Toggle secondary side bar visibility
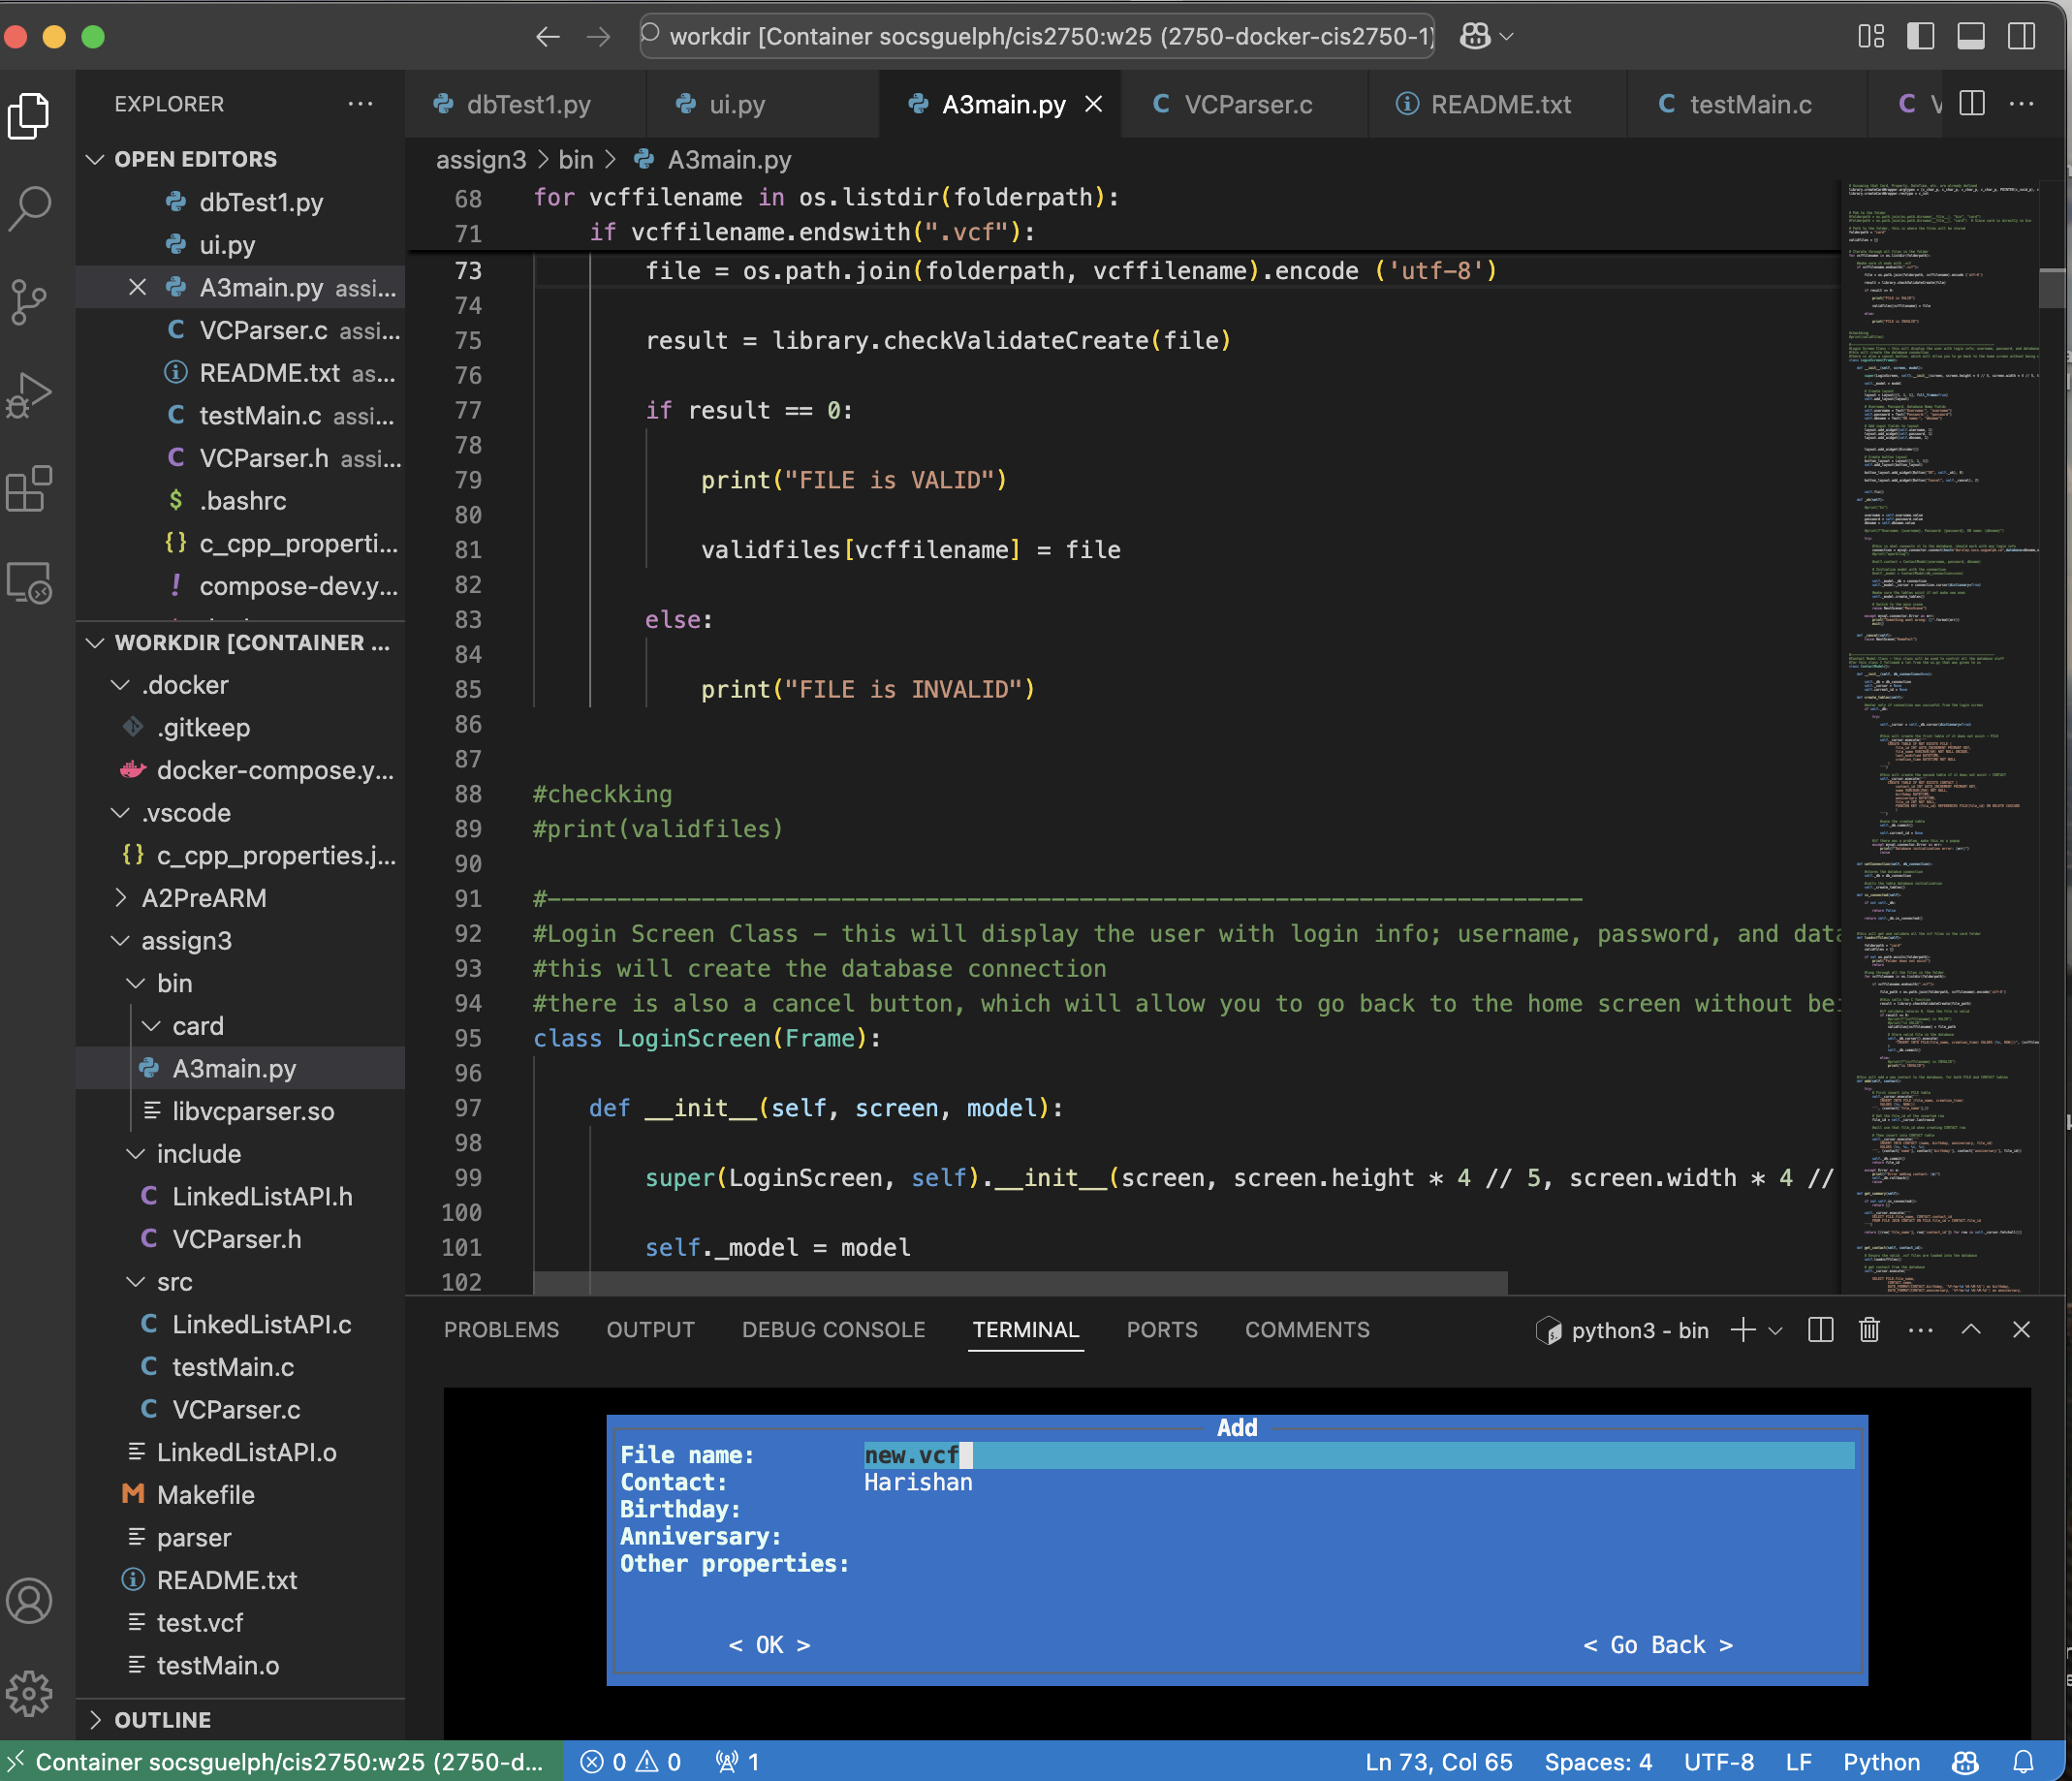The height and width of the screenshot is (1781, 2072). click(x=2021, y=37)
